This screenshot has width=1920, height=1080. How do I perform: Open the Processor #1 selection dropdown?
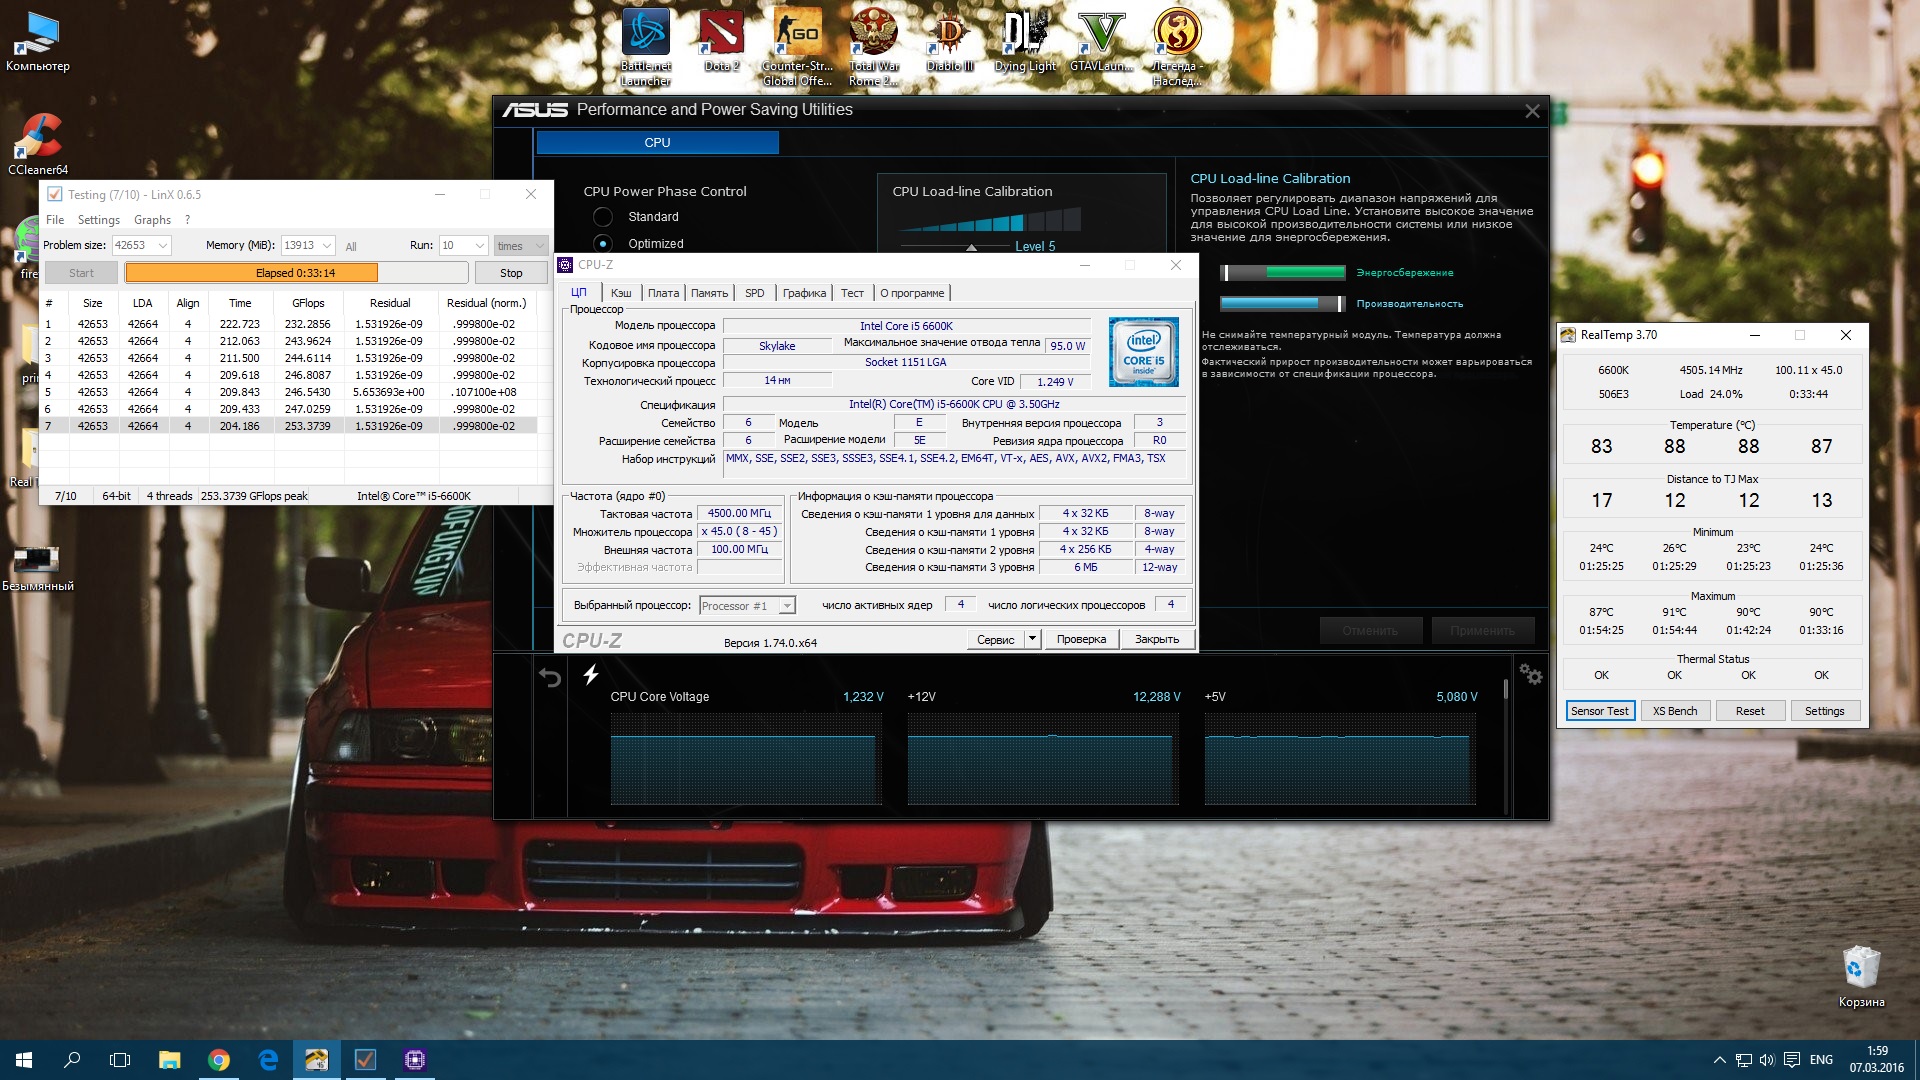787,606
